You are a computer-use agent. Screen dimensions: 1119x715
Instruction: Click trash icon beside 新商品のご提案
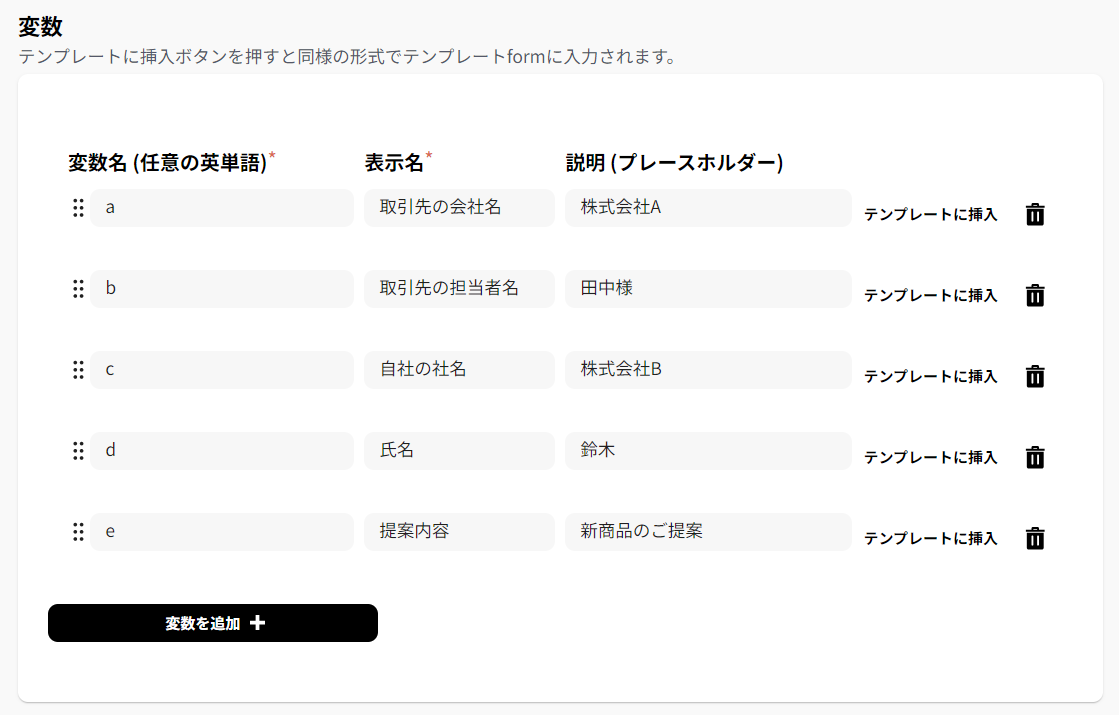1035,538
